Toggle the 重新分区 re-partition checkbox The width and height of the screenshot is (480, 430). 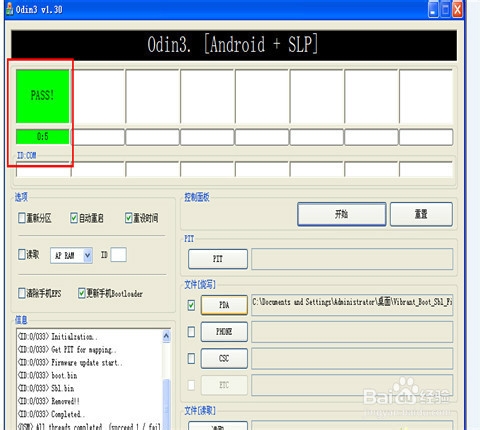point(22,218)
